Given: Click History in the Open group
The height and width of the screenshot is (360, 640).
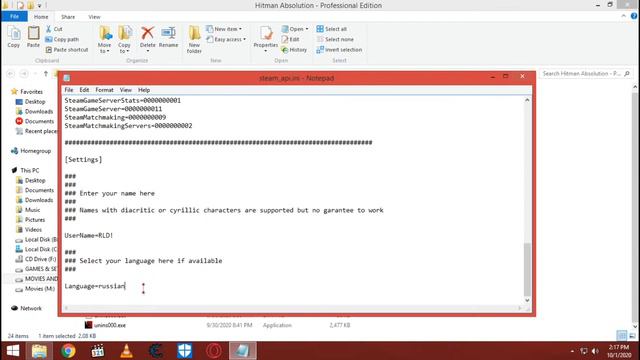Looking at the screenshot, I should (x=294, y=49).
